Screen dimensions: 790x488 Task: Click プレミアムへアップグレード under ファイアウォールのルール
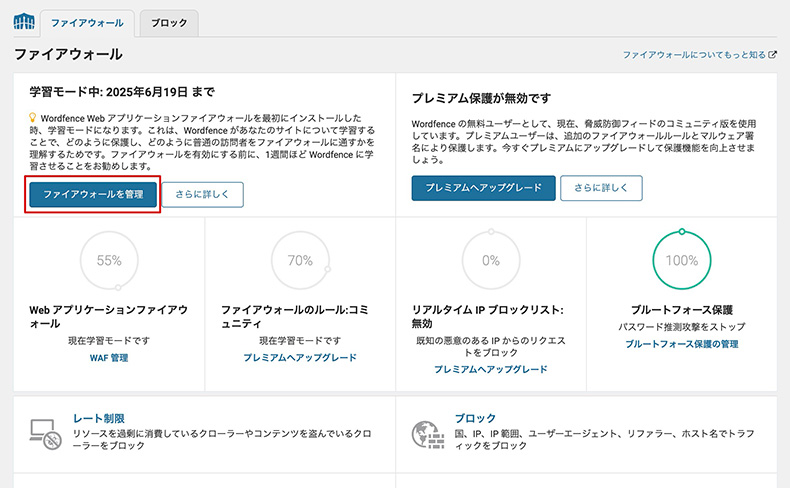pos(300,358)
